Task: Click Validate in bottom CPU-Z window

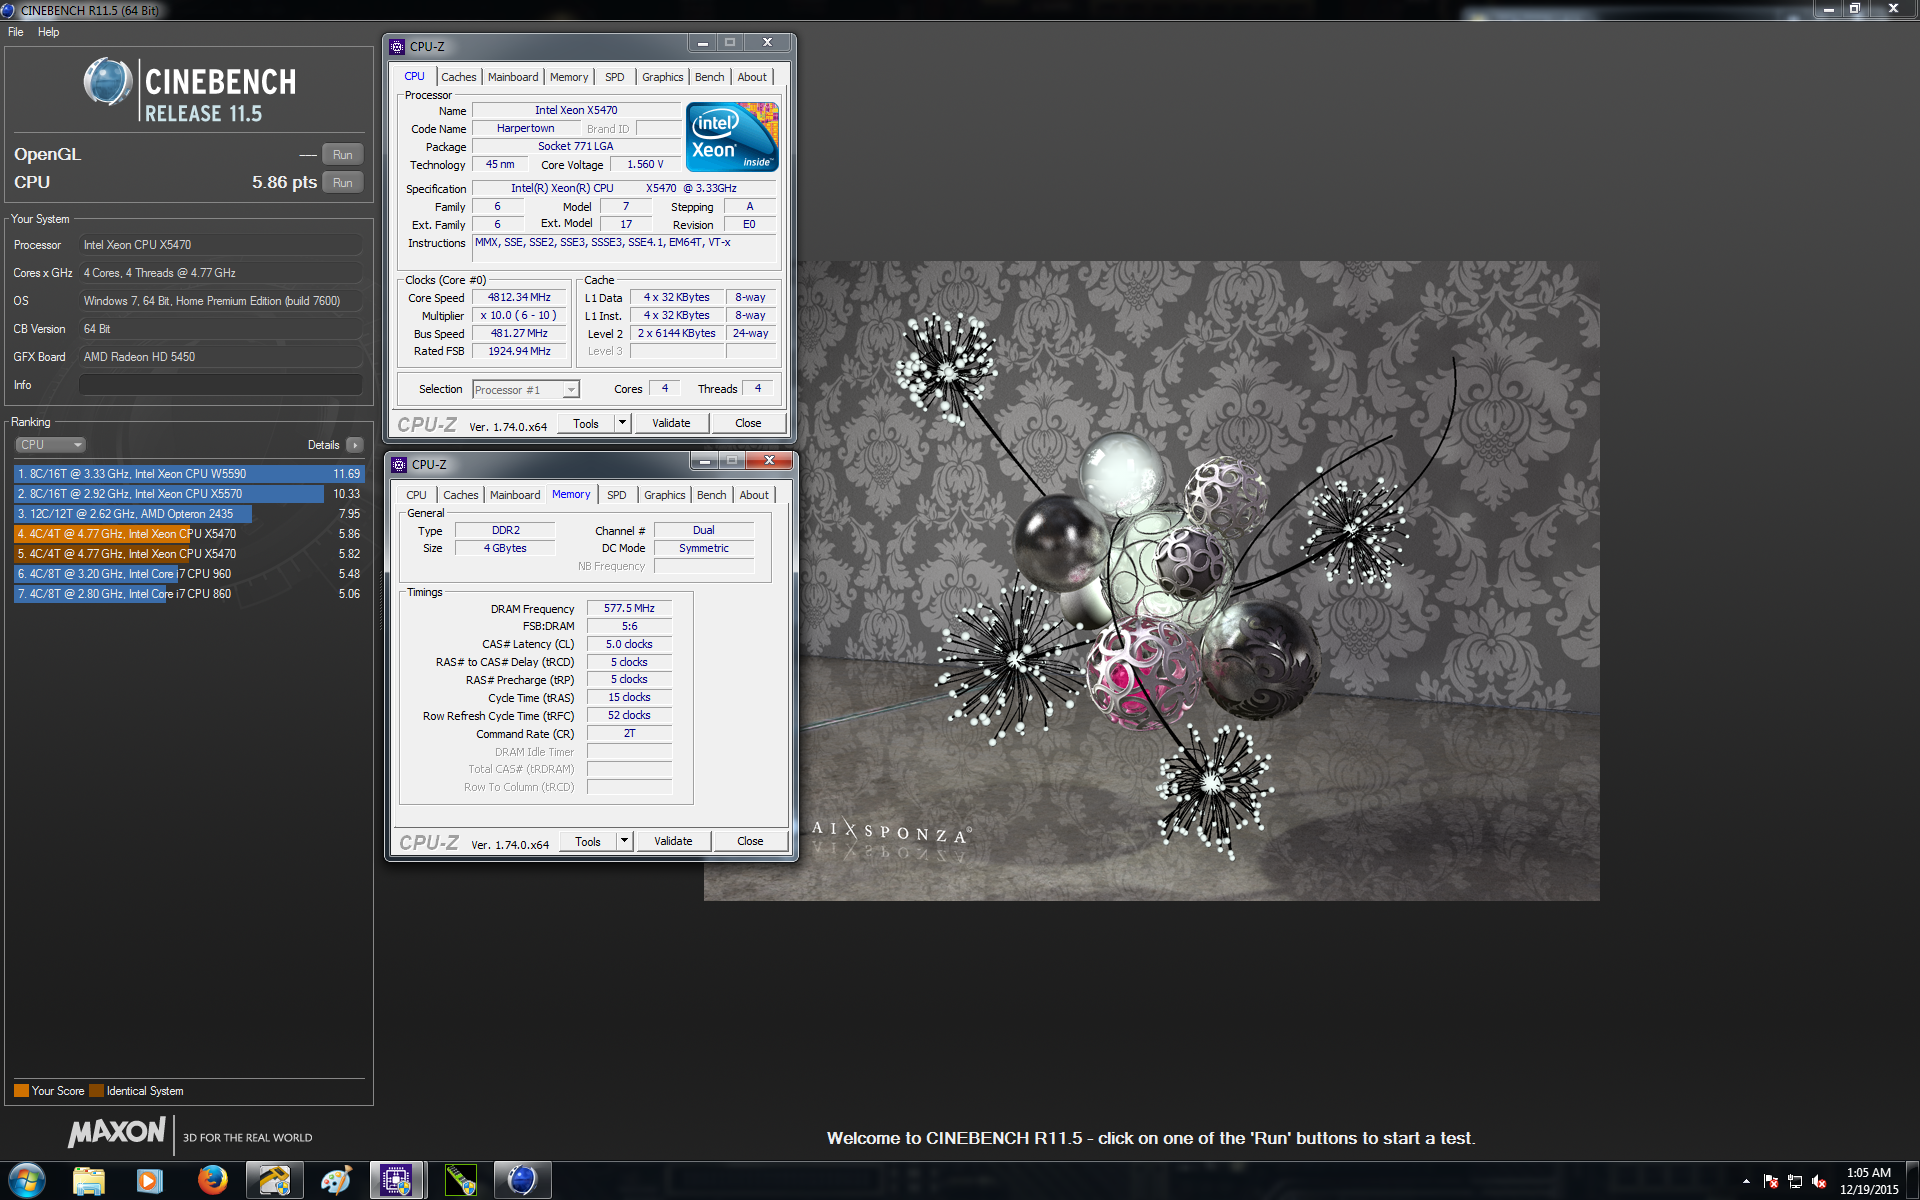Action: pos(673,841)
